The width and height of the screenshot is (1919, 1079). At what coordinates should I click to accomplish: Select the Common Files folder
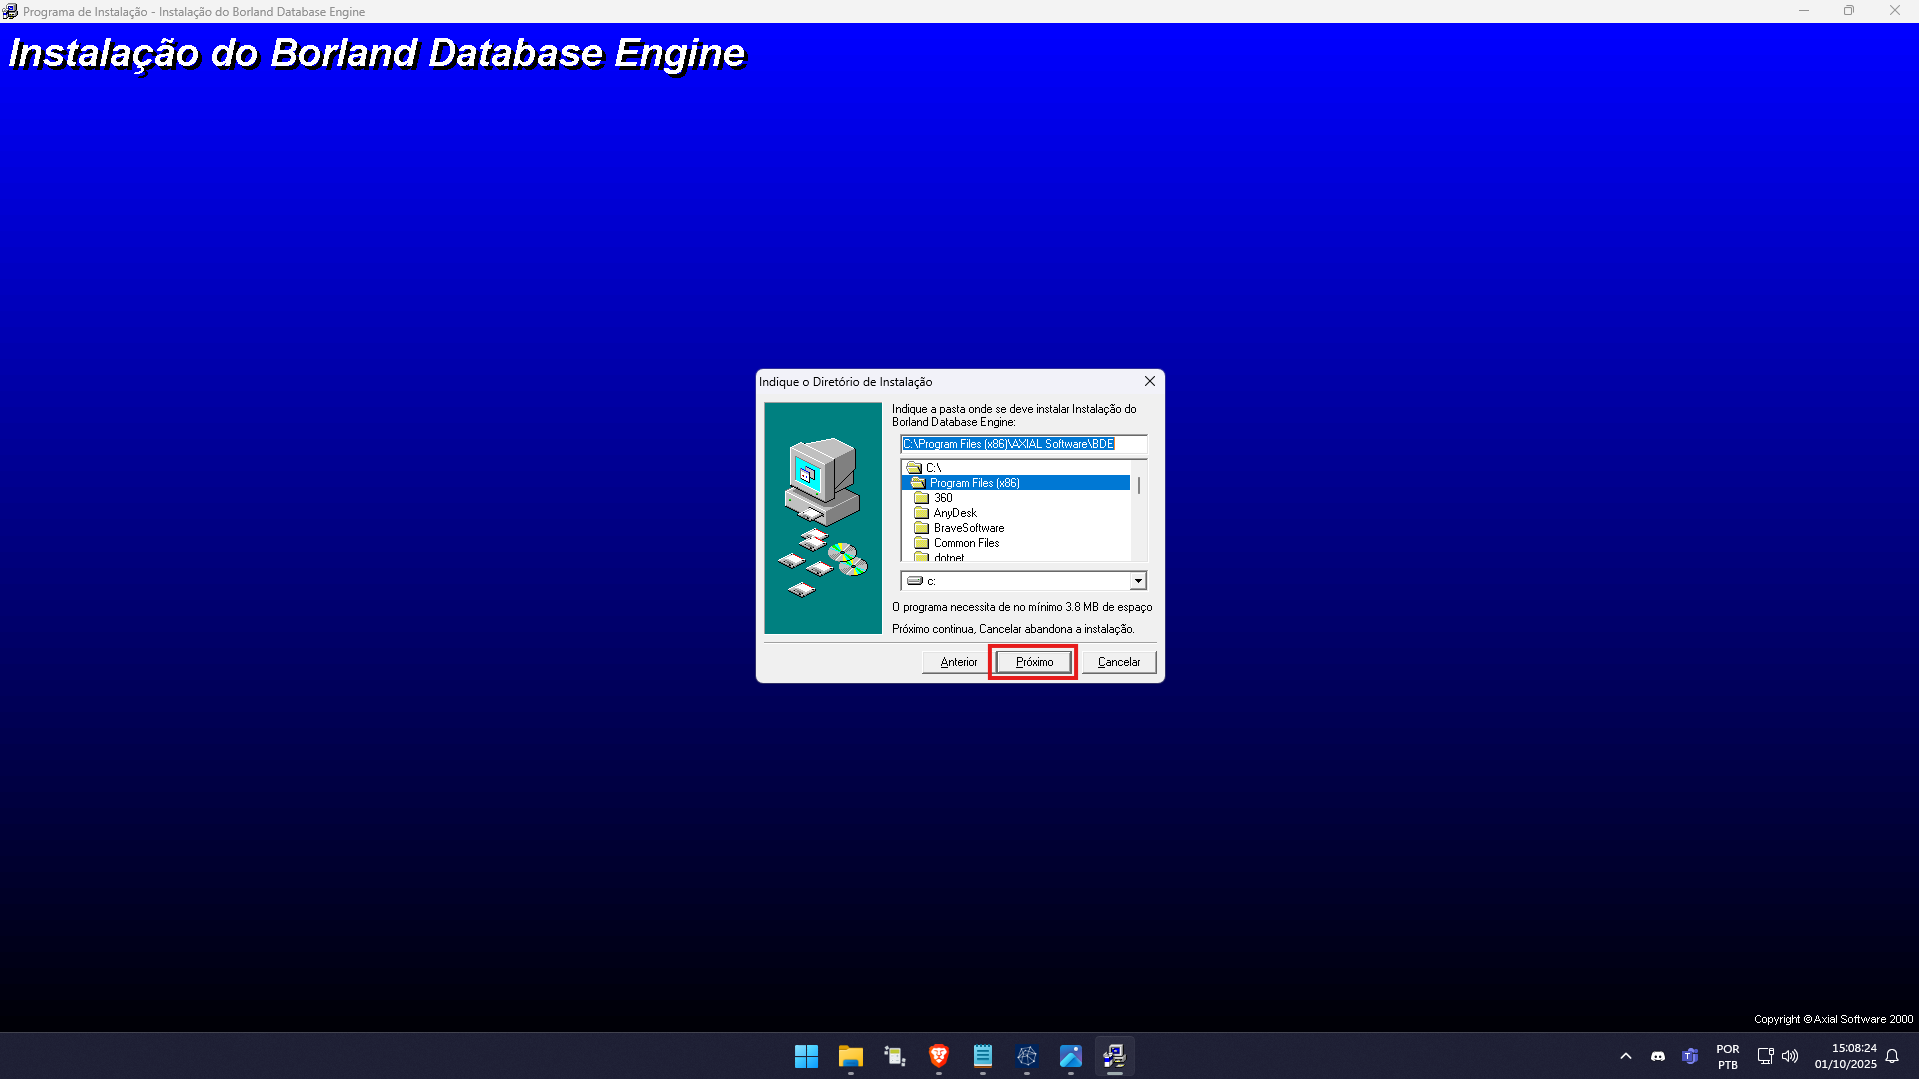pos(965,543)
